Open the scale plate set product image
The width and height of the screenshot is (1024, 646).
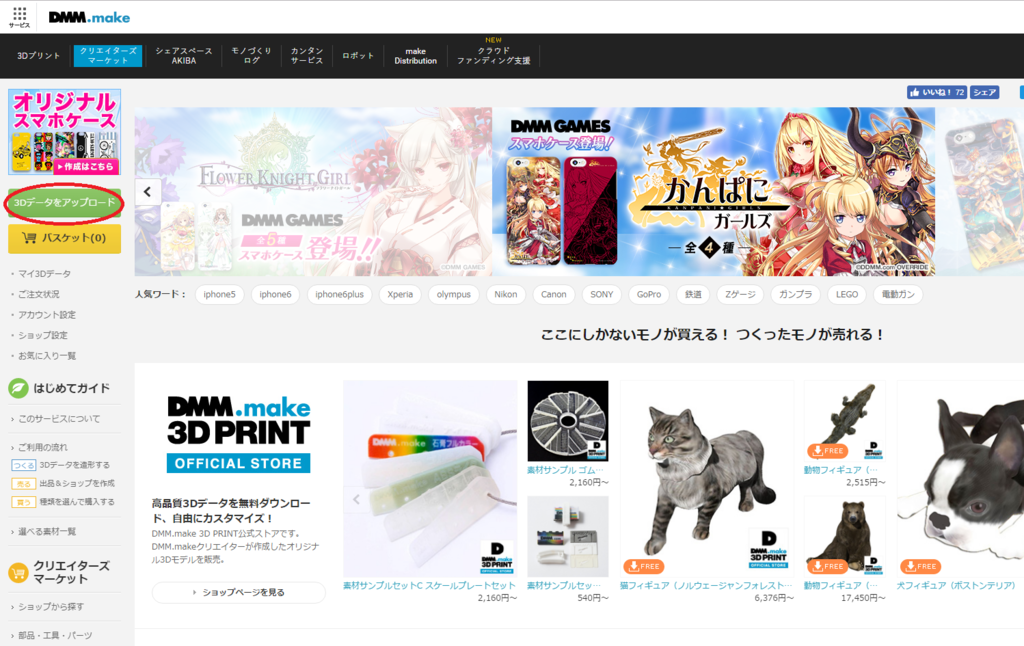(x=430, y=479)
